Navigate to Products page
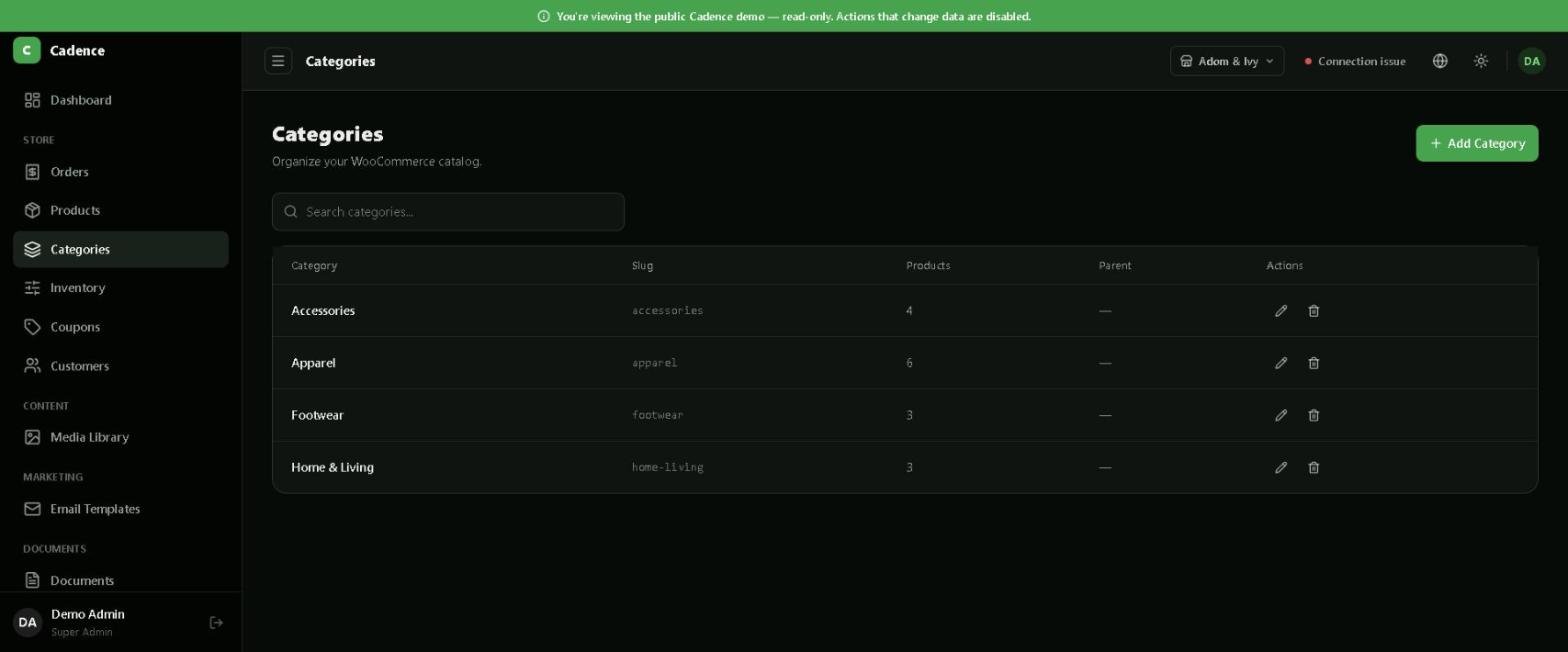 tap(120, 210)
